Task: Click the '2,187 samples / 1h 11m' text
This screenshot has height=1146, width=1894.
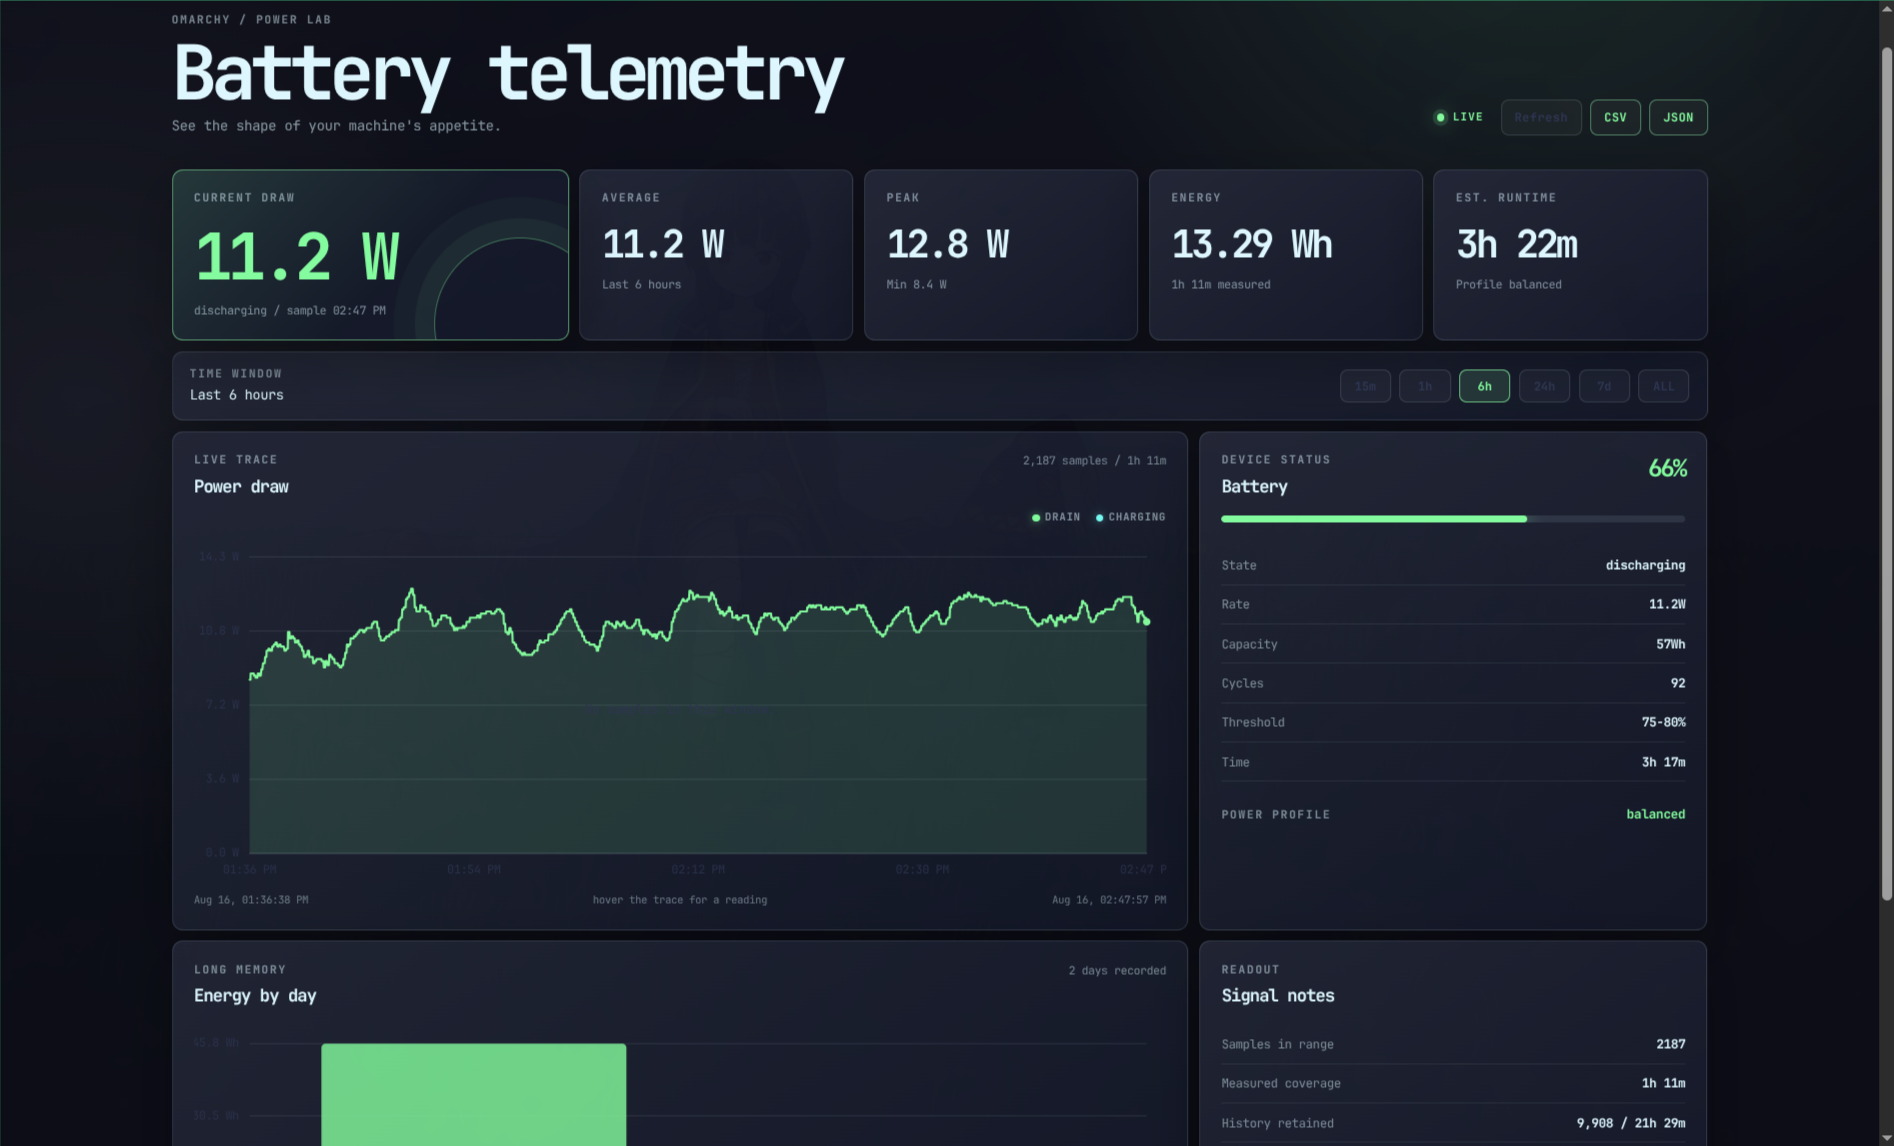Action: pos(1094,461)
